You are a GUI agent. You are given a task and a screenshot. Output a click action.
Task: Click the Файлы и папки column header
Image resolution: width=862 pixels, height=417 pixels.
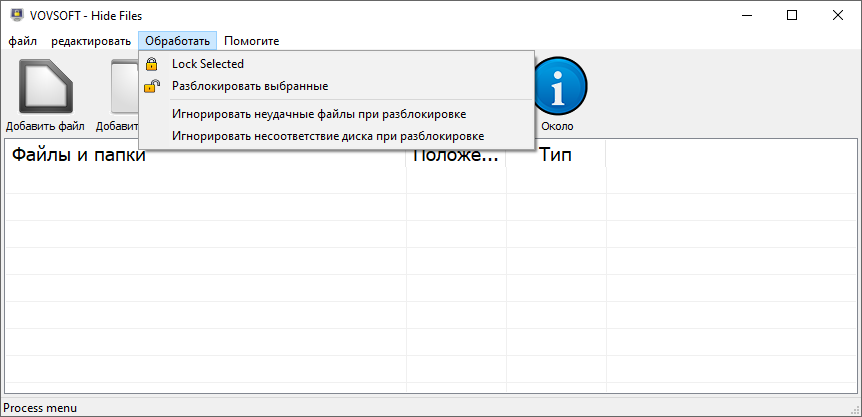click(206, 154)
